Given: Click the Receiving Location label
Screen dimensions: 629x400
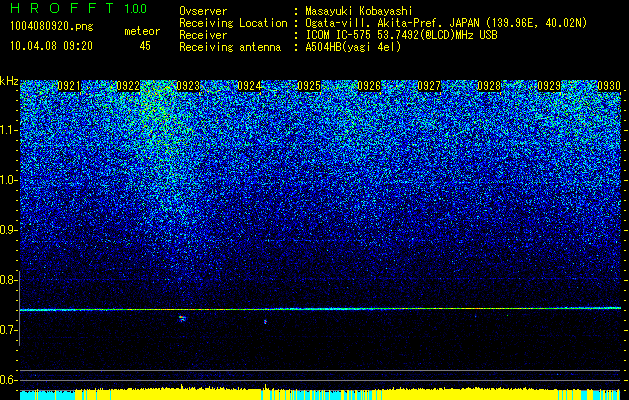Looking at the screenshot, I should (233, 23).
